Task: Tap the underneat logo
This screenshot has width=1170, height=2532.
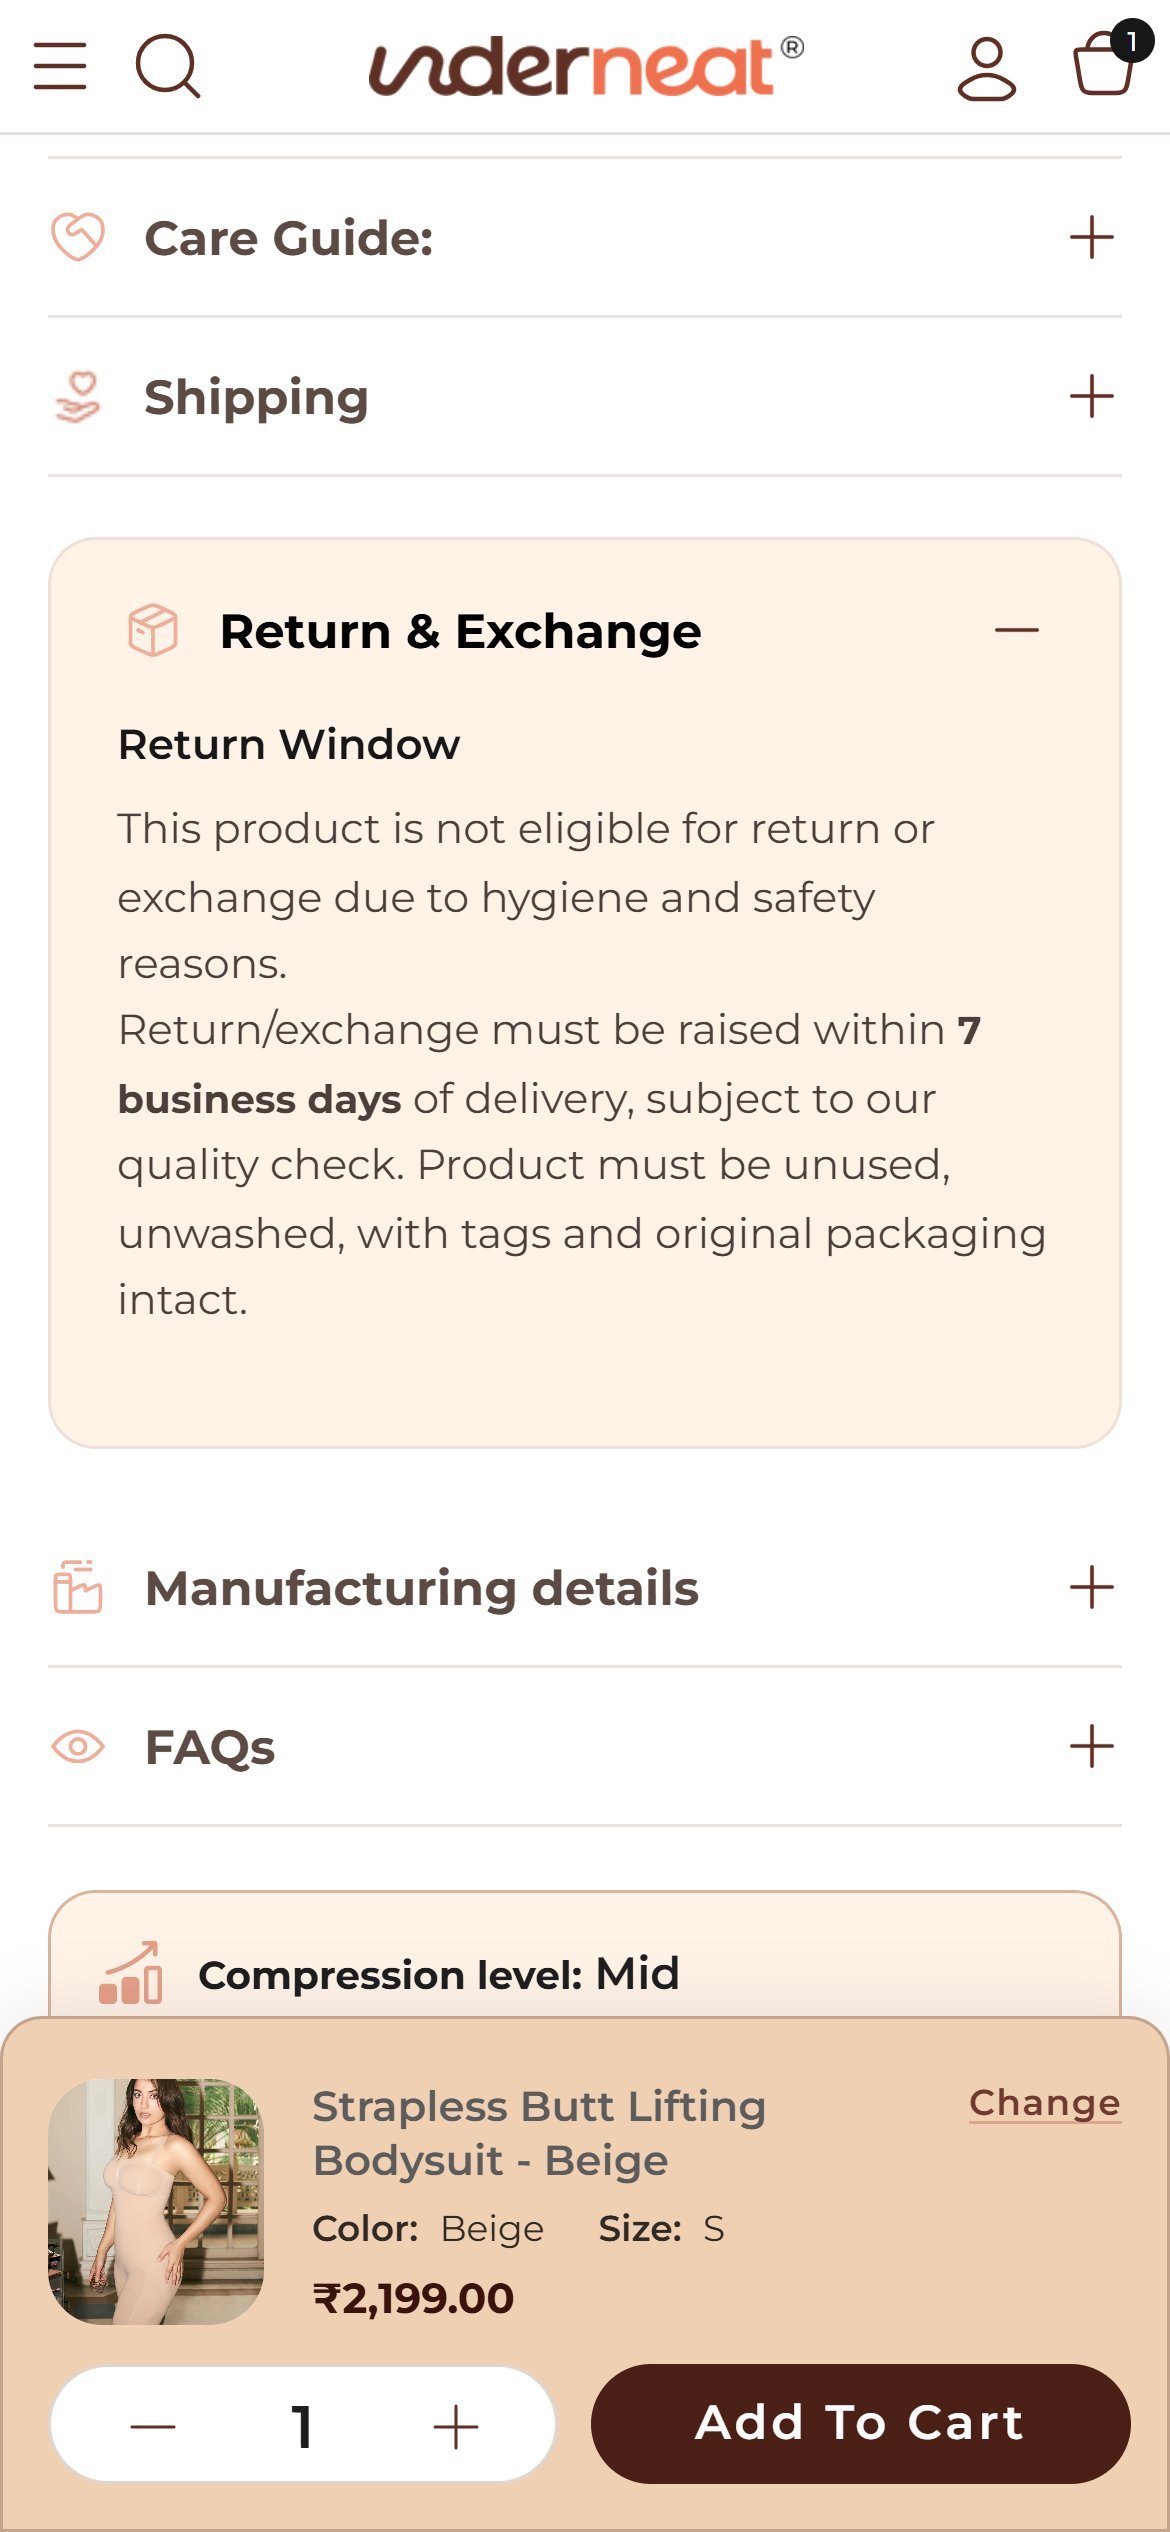Action: click(x=586, y=66)
